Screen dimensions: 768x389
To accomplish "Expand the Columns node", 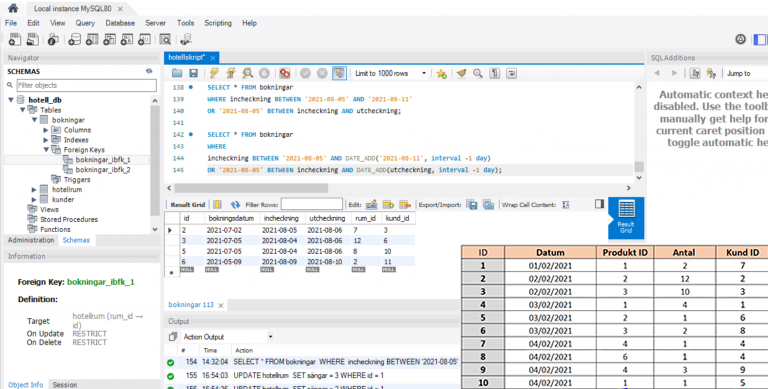I will (46, 130).
